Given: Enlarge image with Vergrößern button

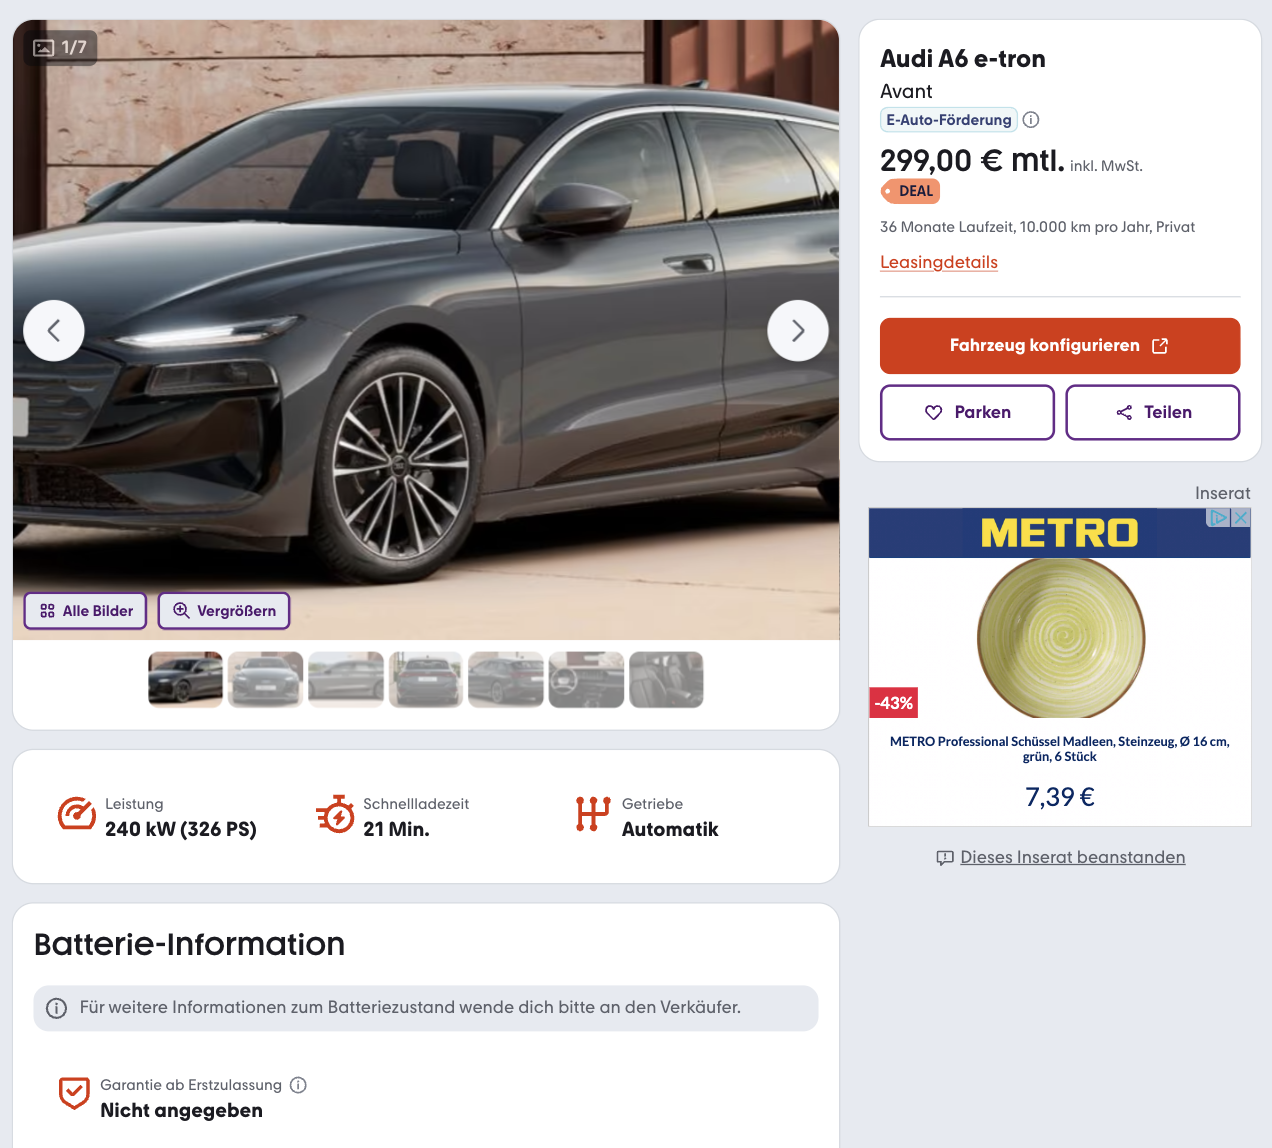Looking at the screenshot, I should (224, 611).
